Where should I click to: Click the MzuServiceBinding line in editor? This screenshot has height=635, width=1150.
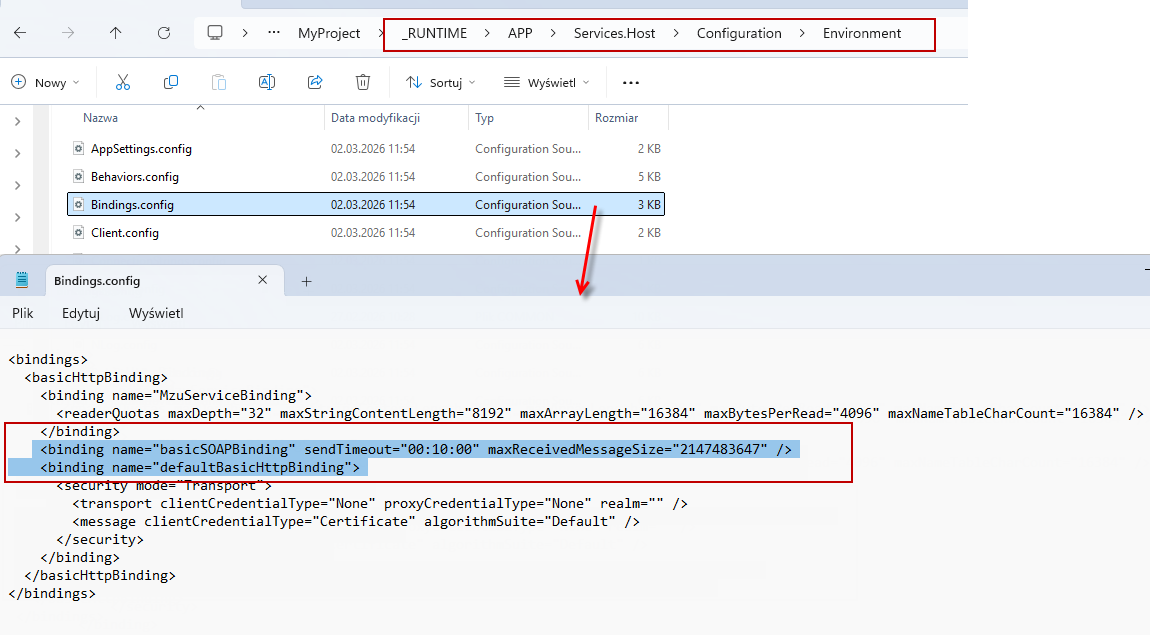176,395
